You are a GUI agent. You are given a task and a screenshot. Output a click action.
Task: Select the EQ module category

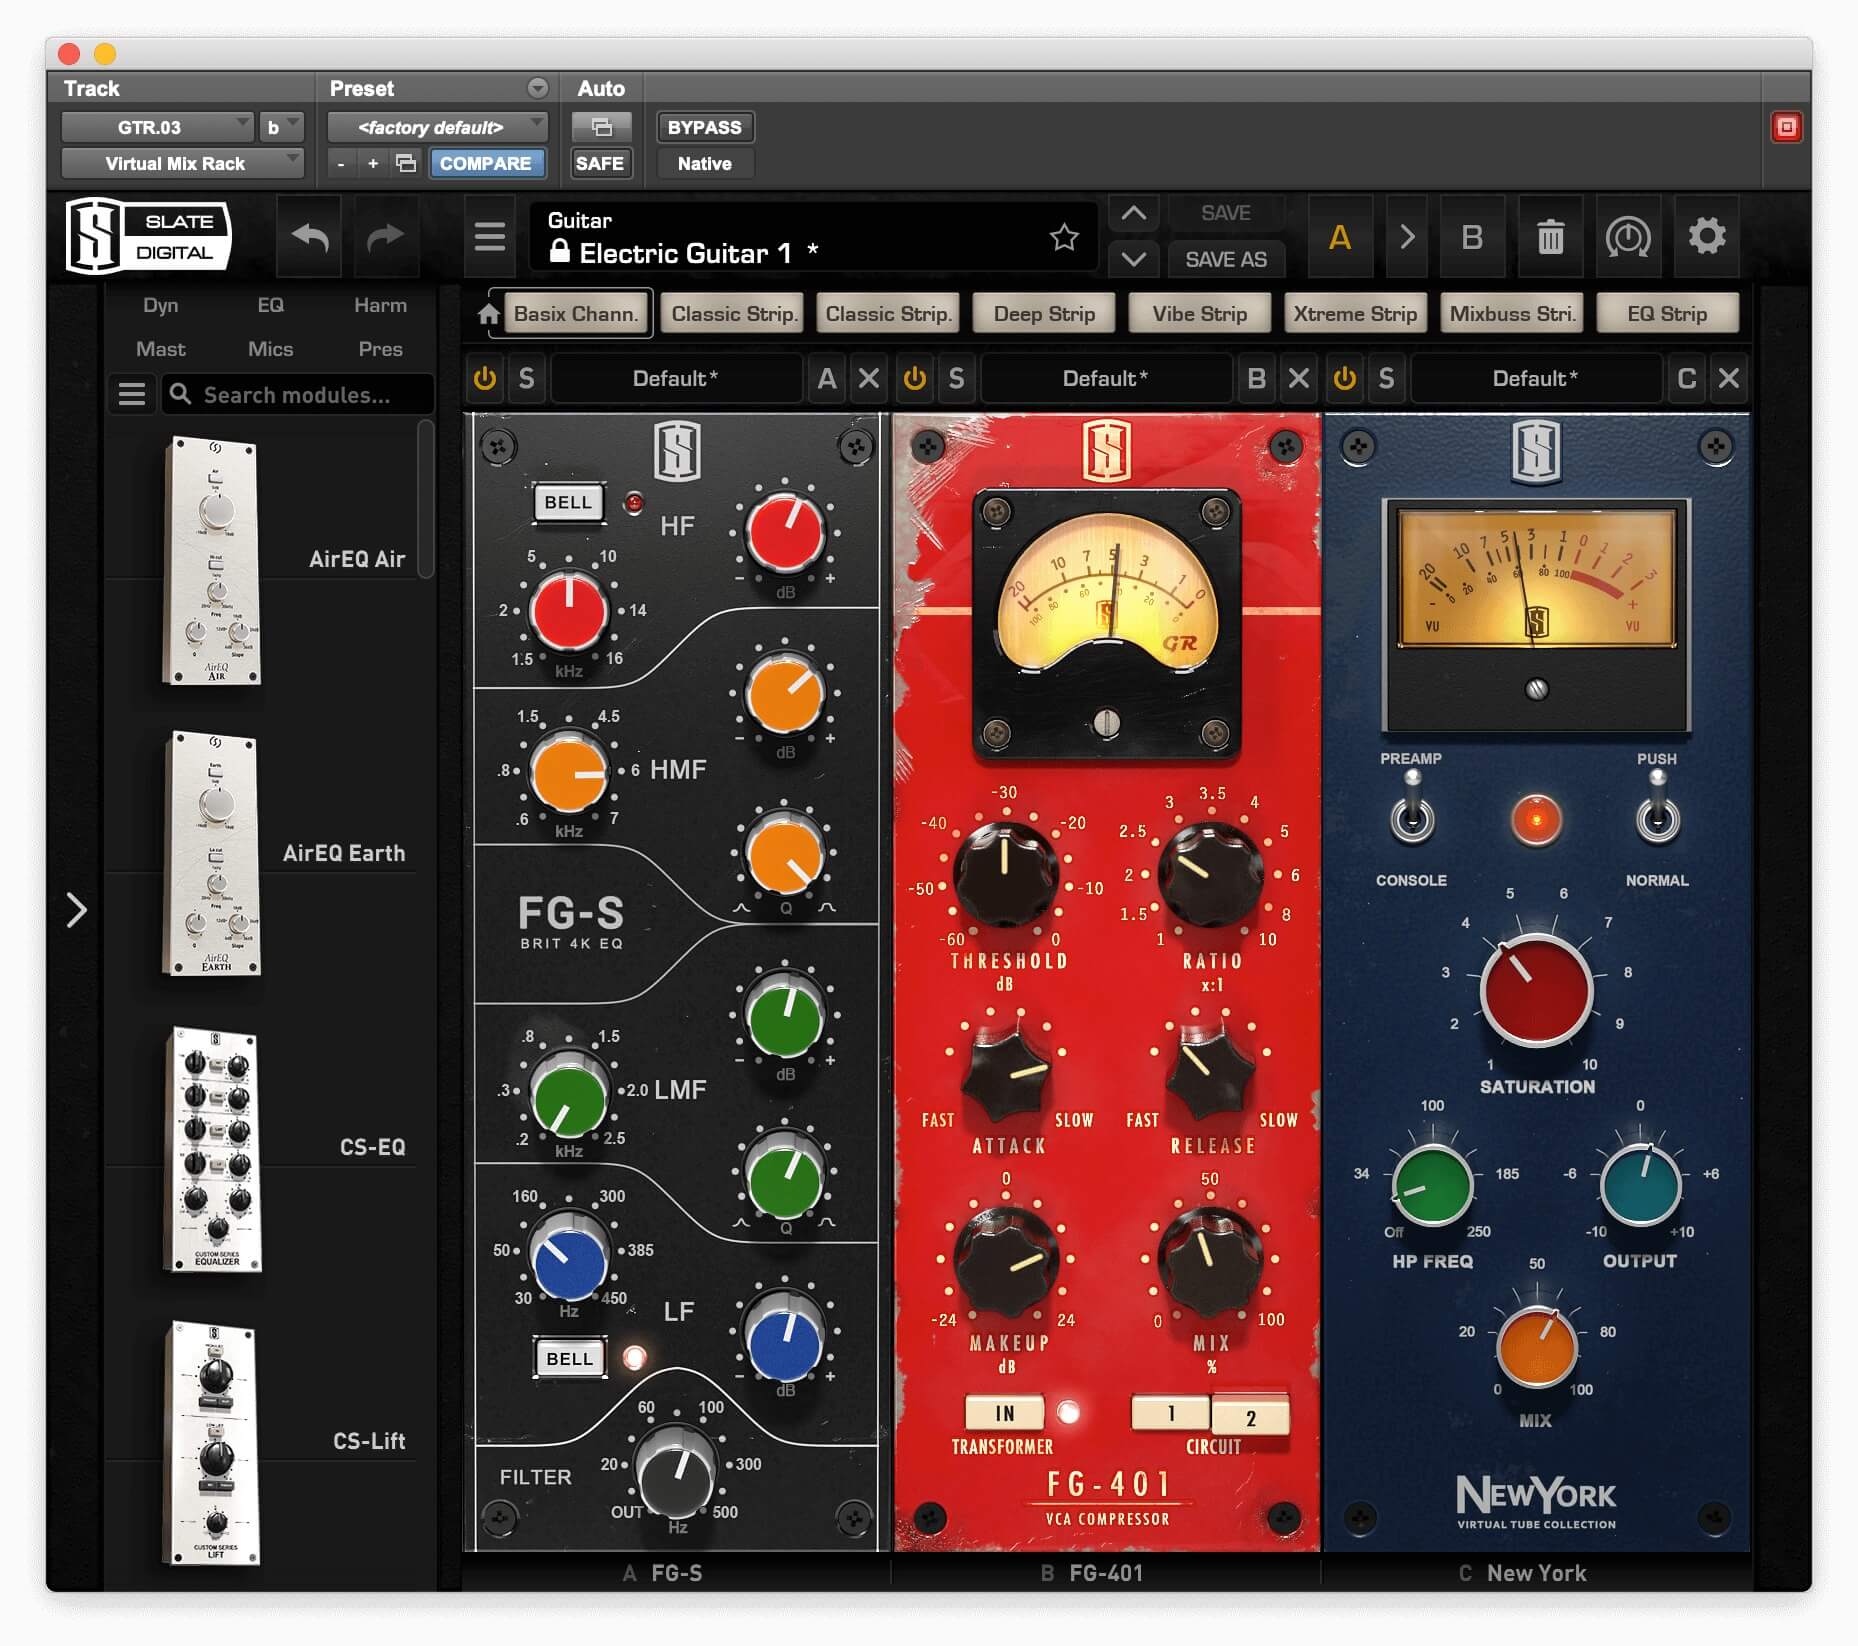pyautogui.click(x=270, y=305)
